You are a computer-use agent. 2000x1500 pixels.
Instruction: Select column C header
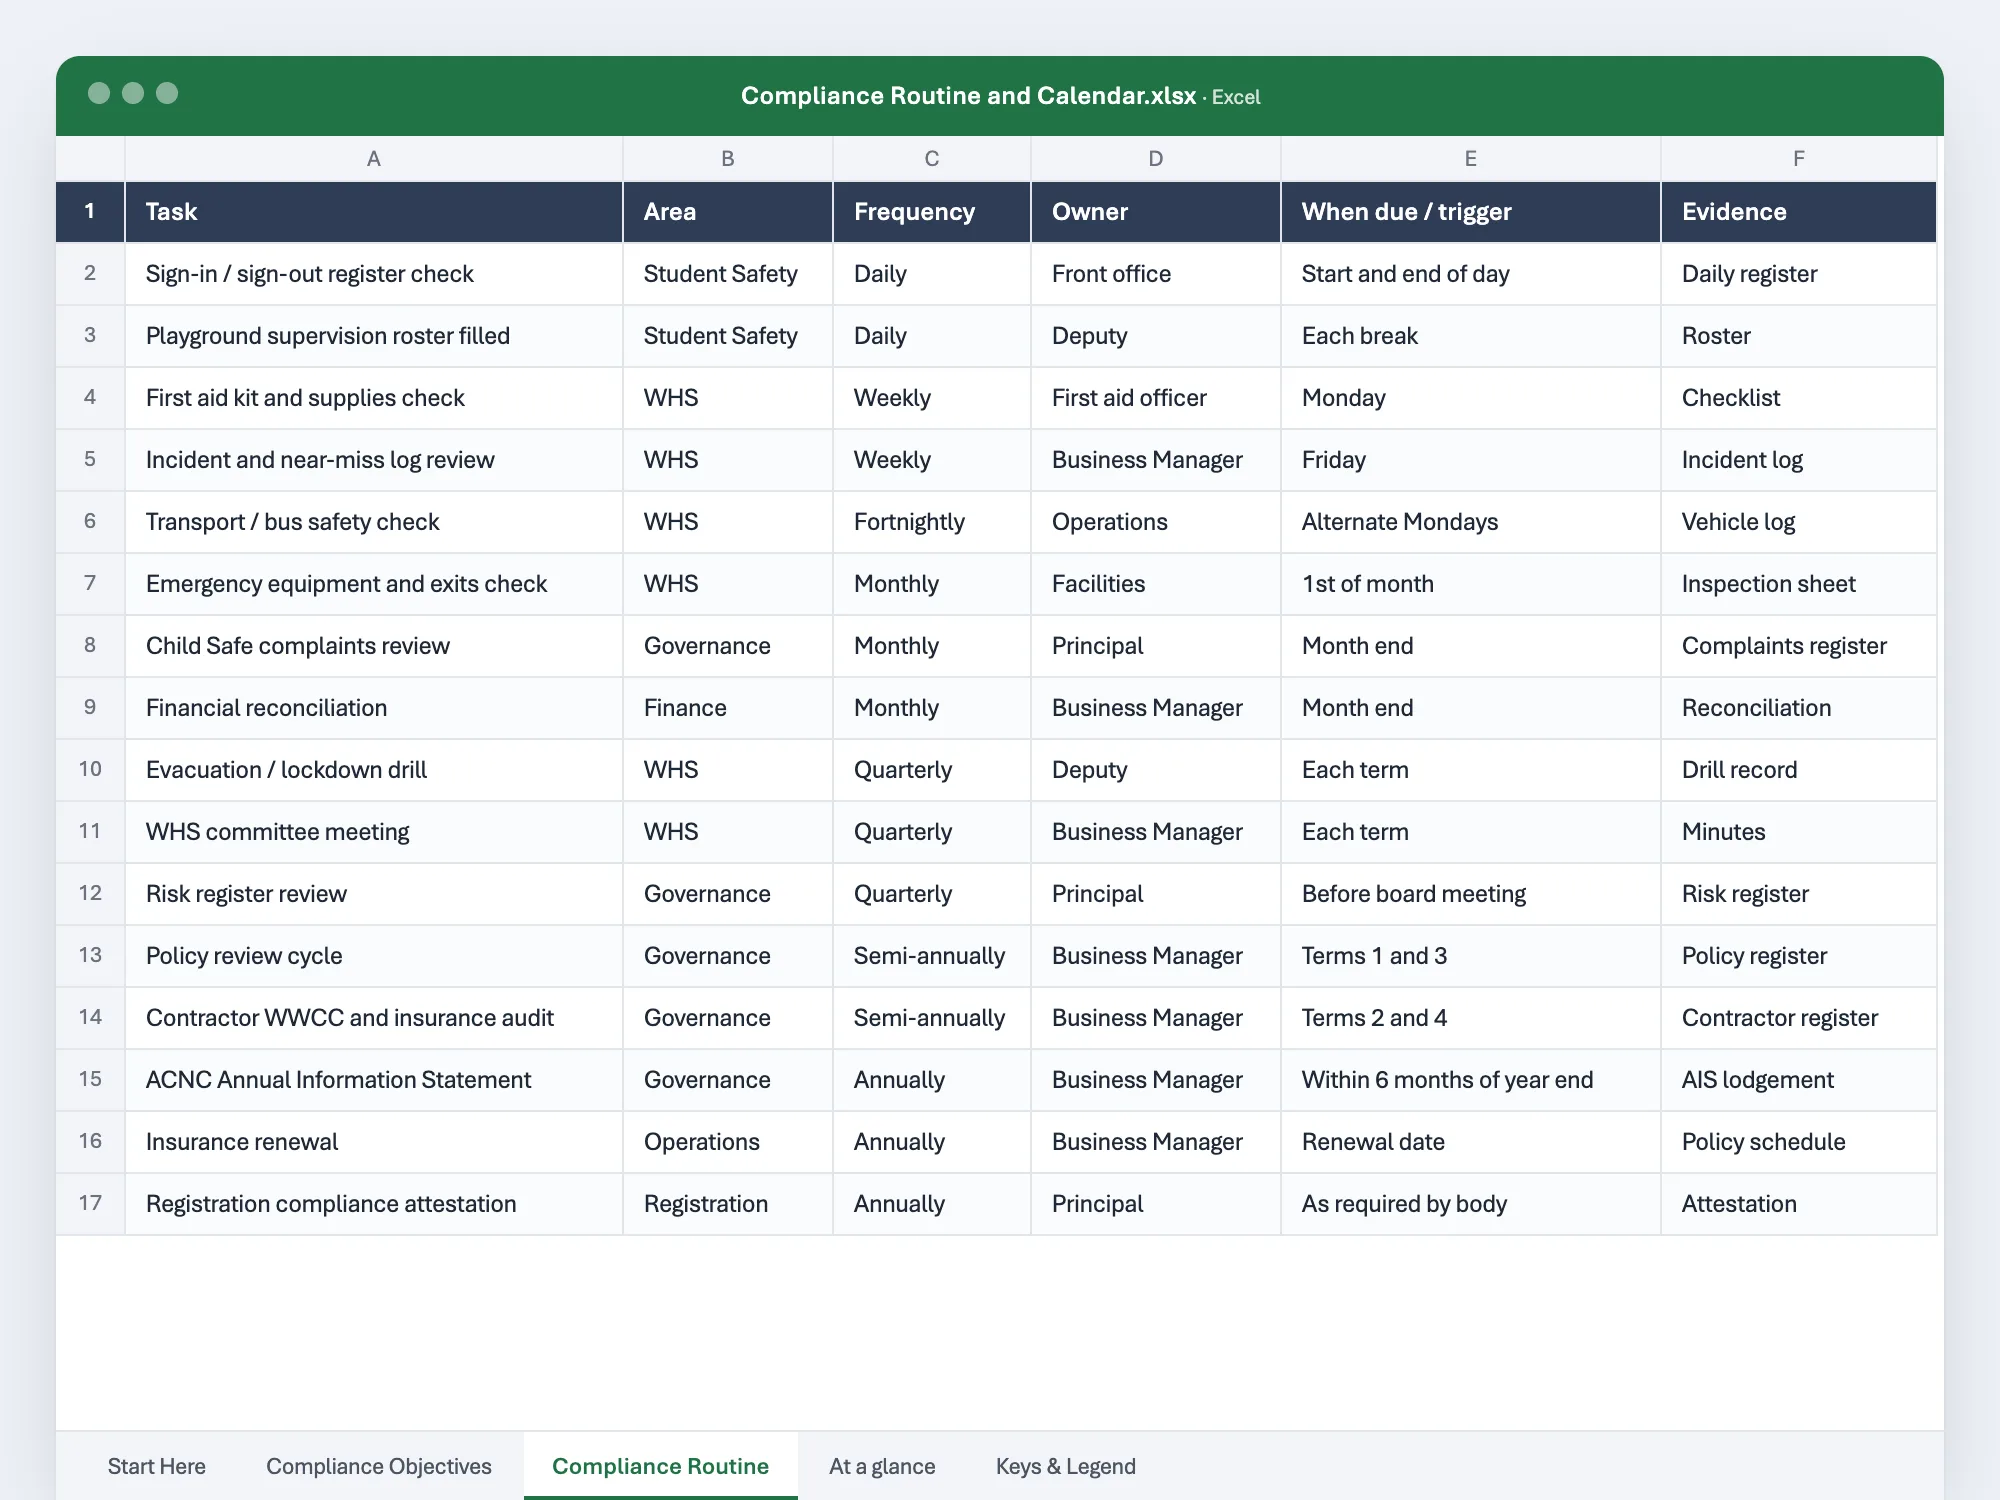(x=932, y=159)
